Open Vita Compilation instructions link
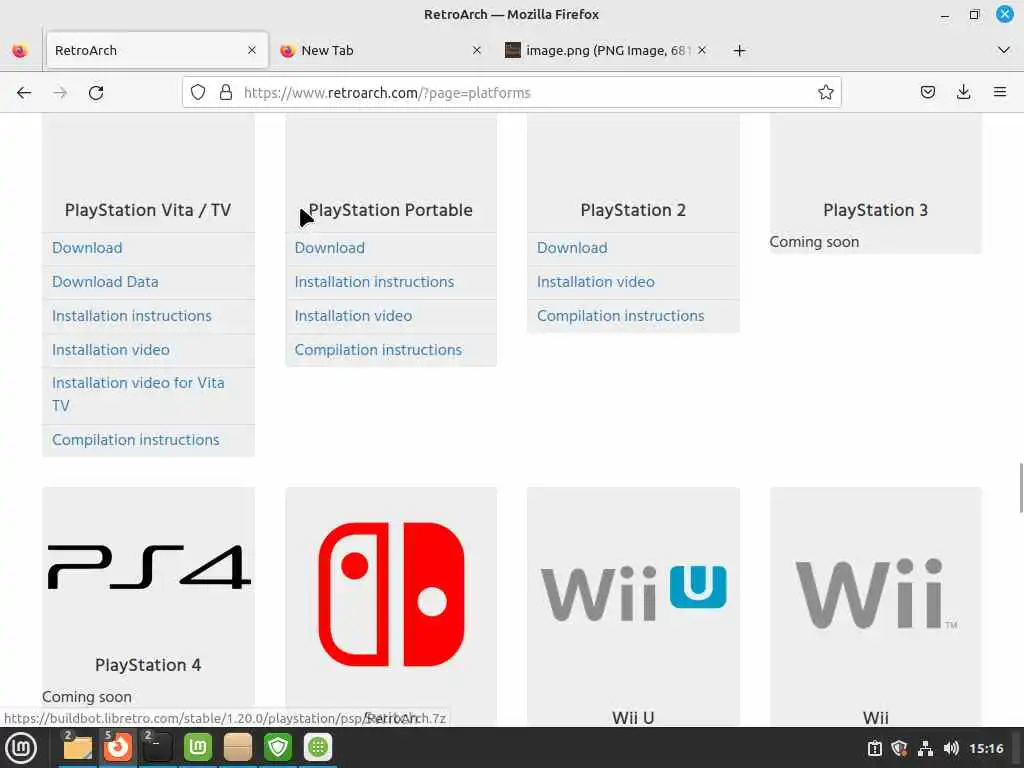Screen dimensions: 1024x768 click(136, 440)
